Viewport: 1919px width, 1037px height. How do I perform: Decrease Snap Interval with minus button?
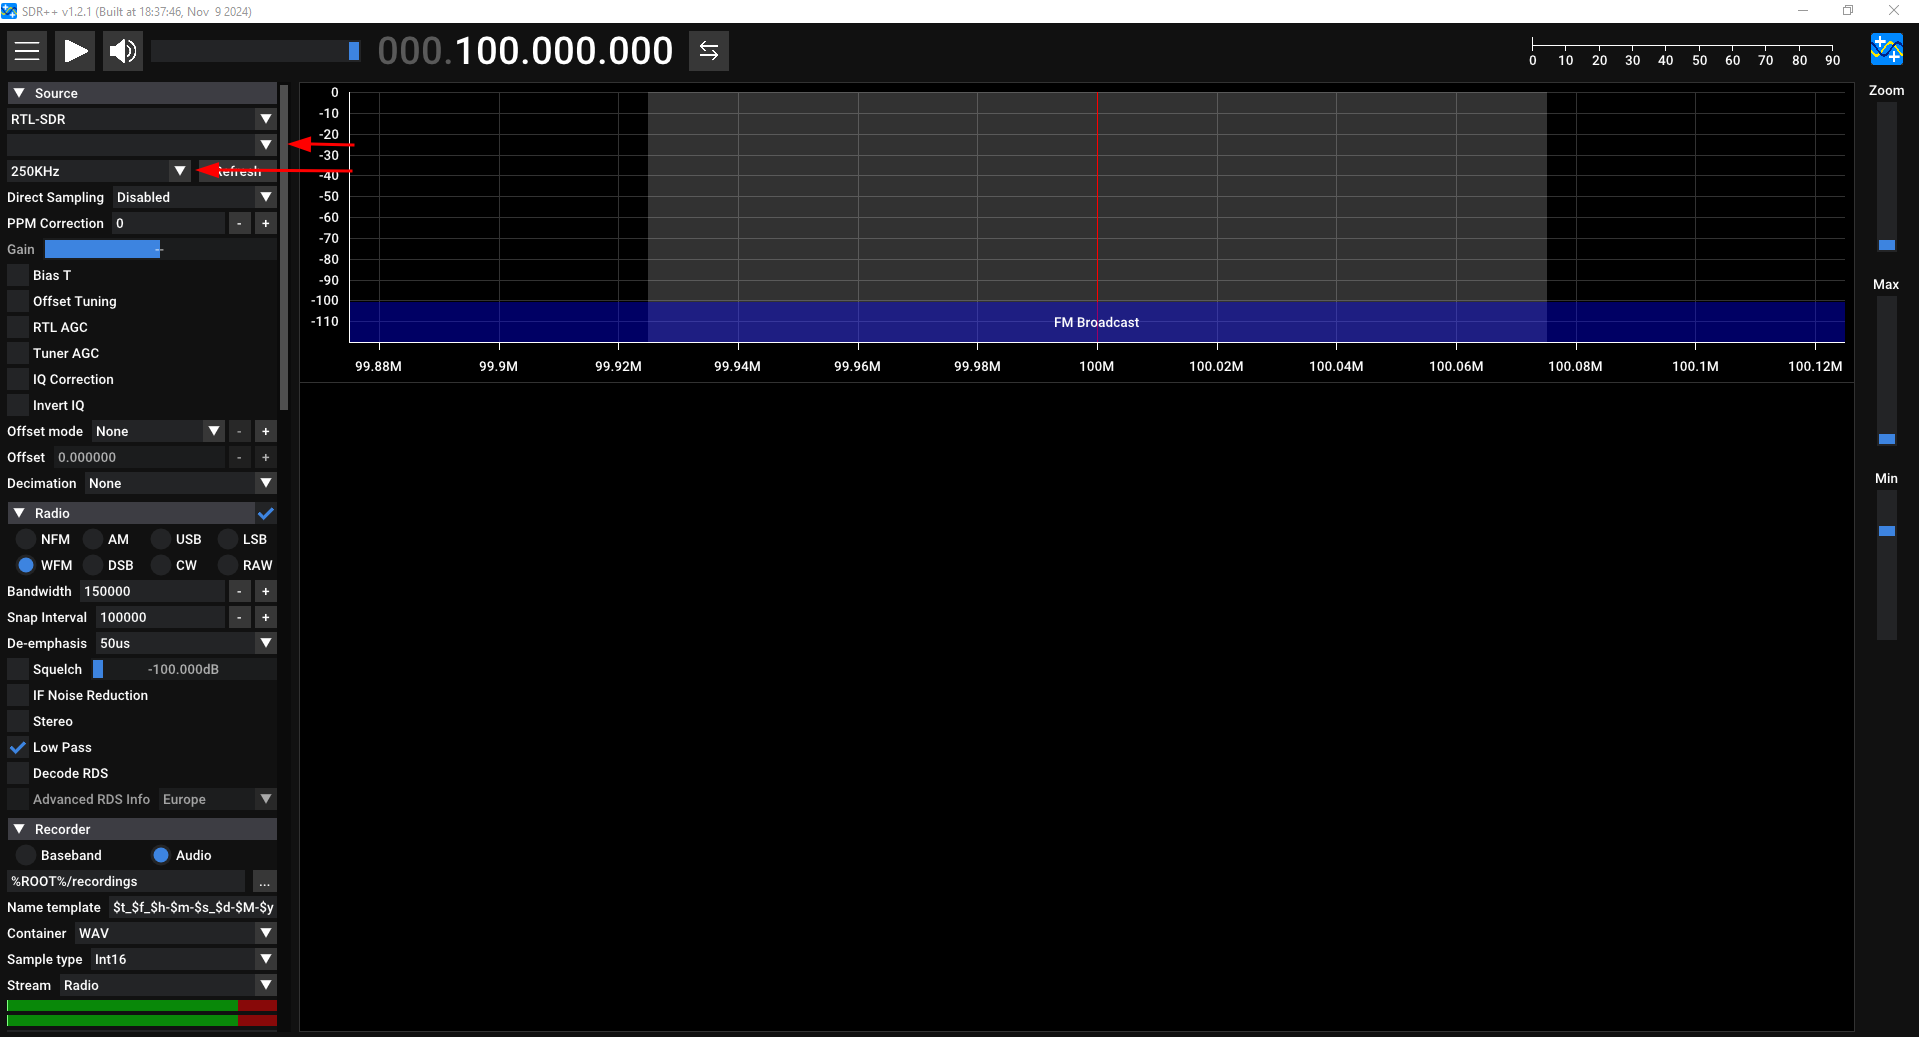239,617
